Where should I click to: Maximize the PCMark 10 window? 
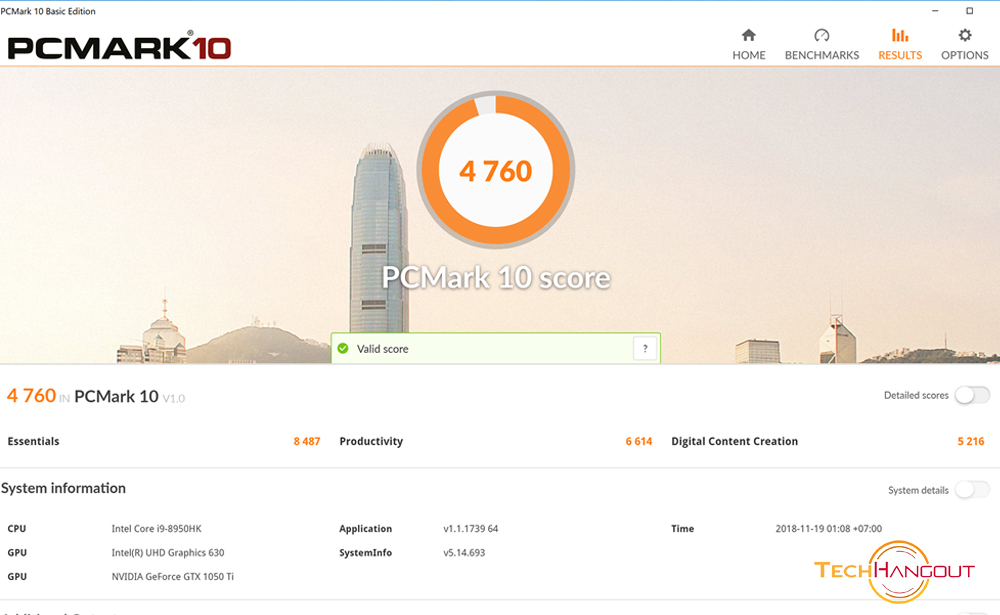pyautogui.click(x=969, y=11)
